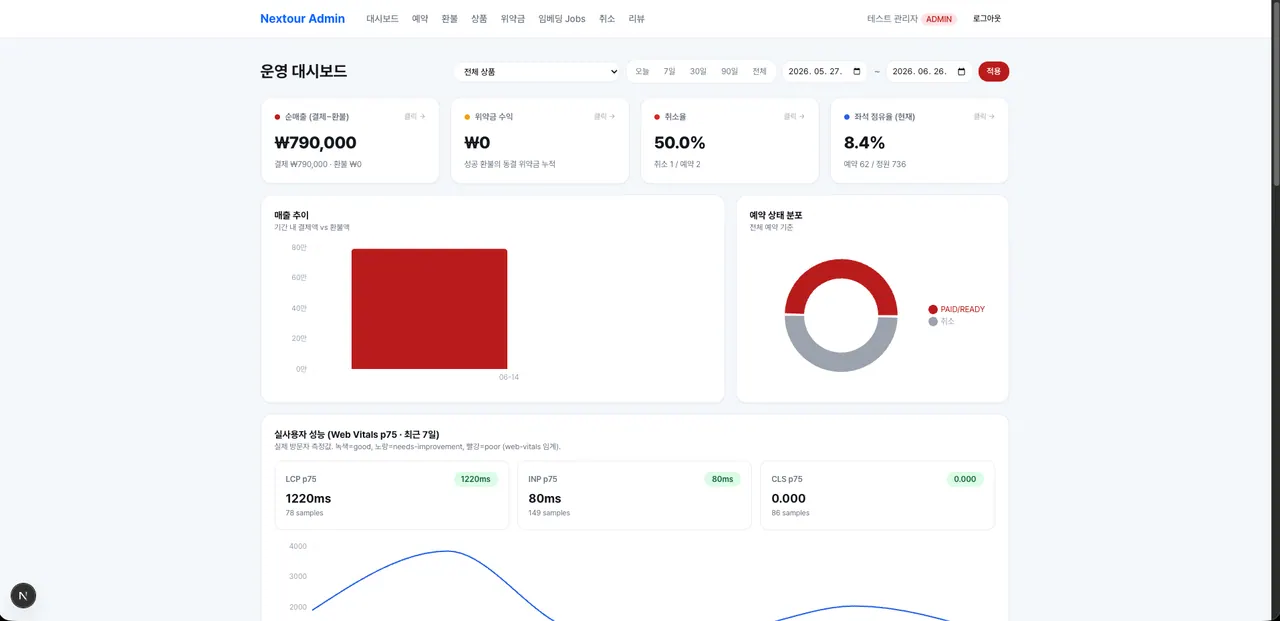Screen dimensions: 1280x621
Task: Open the 대시보드 nav item
Action: click(x=382, y=19)
